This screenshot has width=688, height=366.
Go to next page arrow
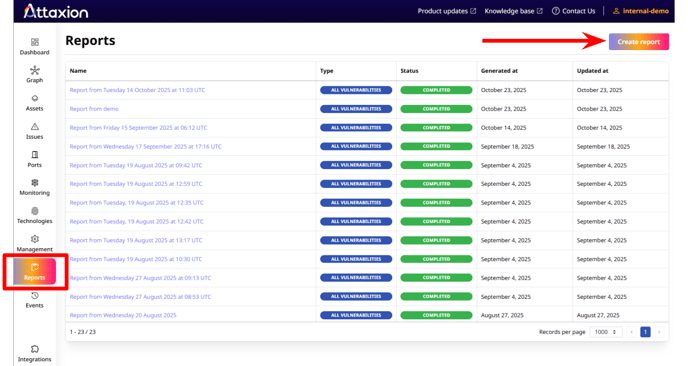[659, 332]
